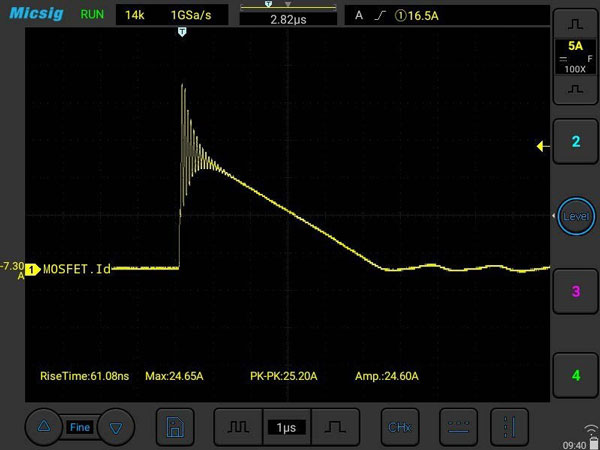Toggle channel 2 on
The image size is (600, 450).
[575, 142]
